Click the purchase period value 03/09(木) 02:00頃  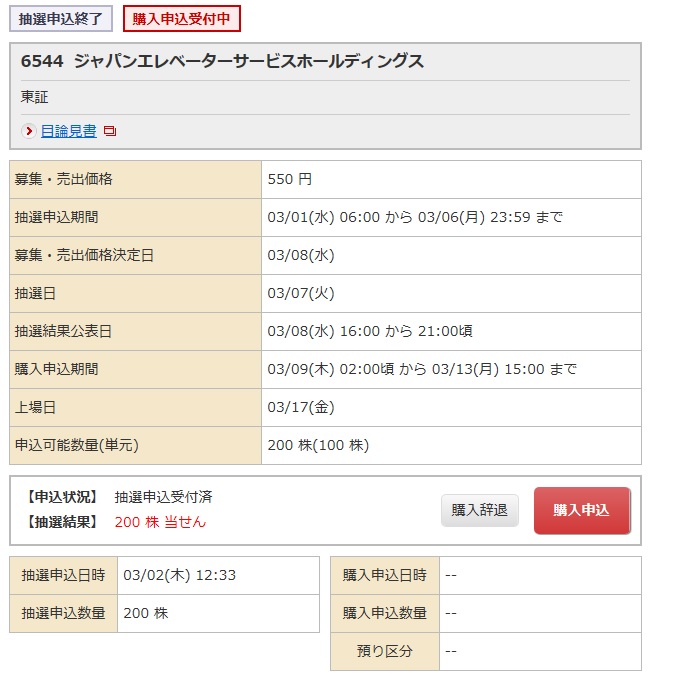[331, 369]
